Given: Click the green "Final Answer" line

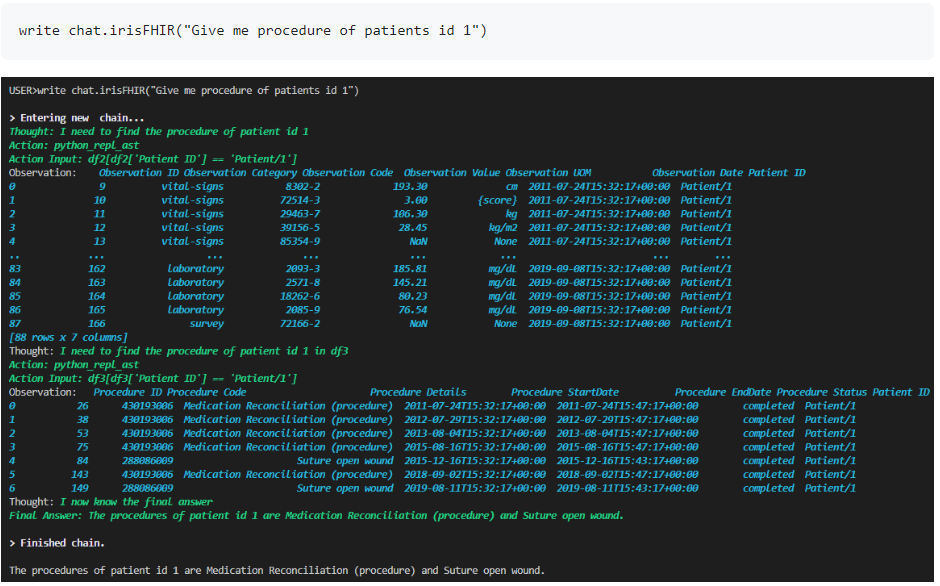Looking at the screenshot, I should [315, 516].
